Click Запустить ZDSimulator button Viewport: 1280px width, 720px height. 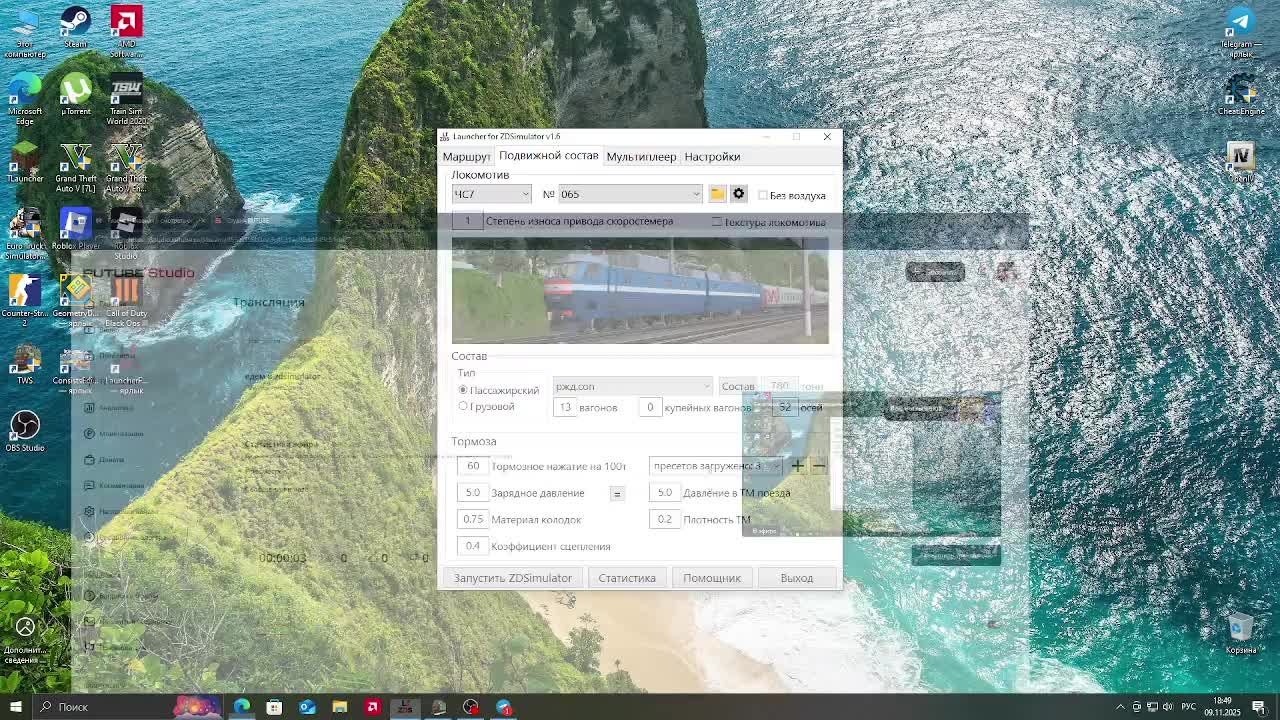coord(513,578)
